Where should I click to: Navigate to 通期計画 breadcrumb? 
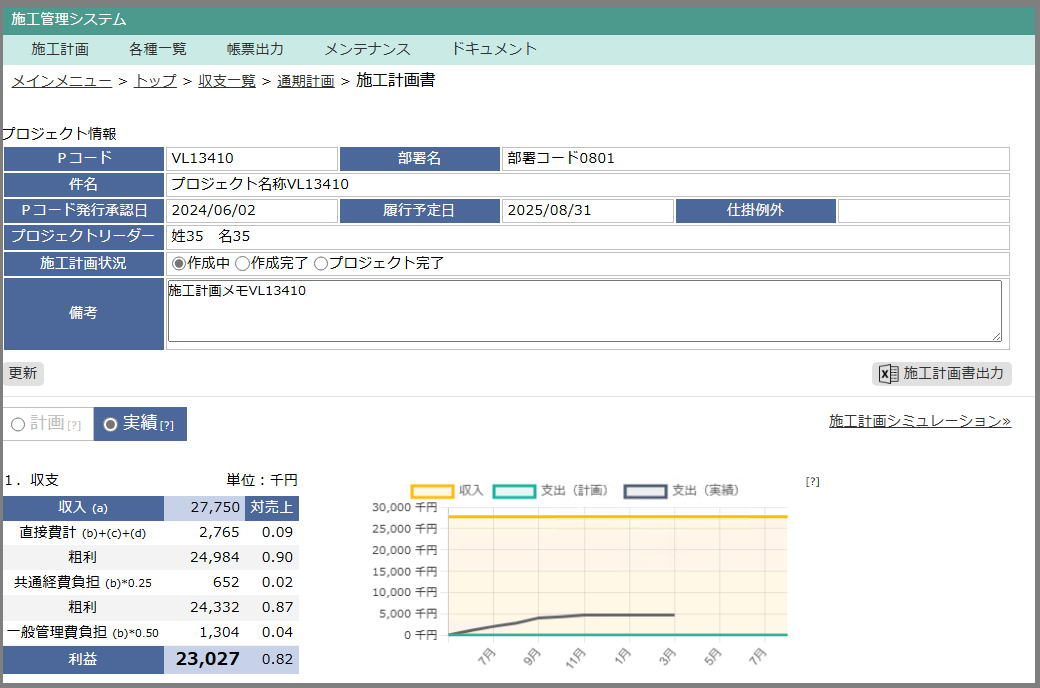click(x=306, y=81)
